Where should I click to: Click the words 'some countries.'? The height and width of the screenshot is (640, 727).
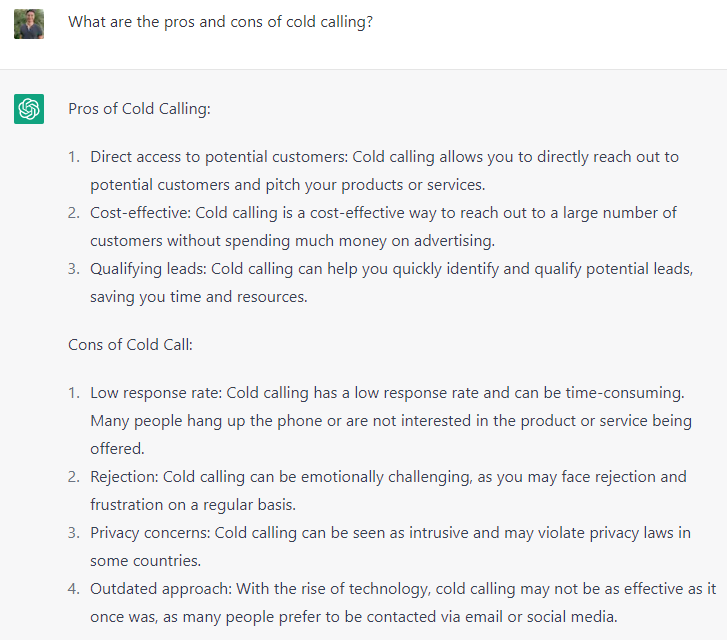[x=146, y=561]
